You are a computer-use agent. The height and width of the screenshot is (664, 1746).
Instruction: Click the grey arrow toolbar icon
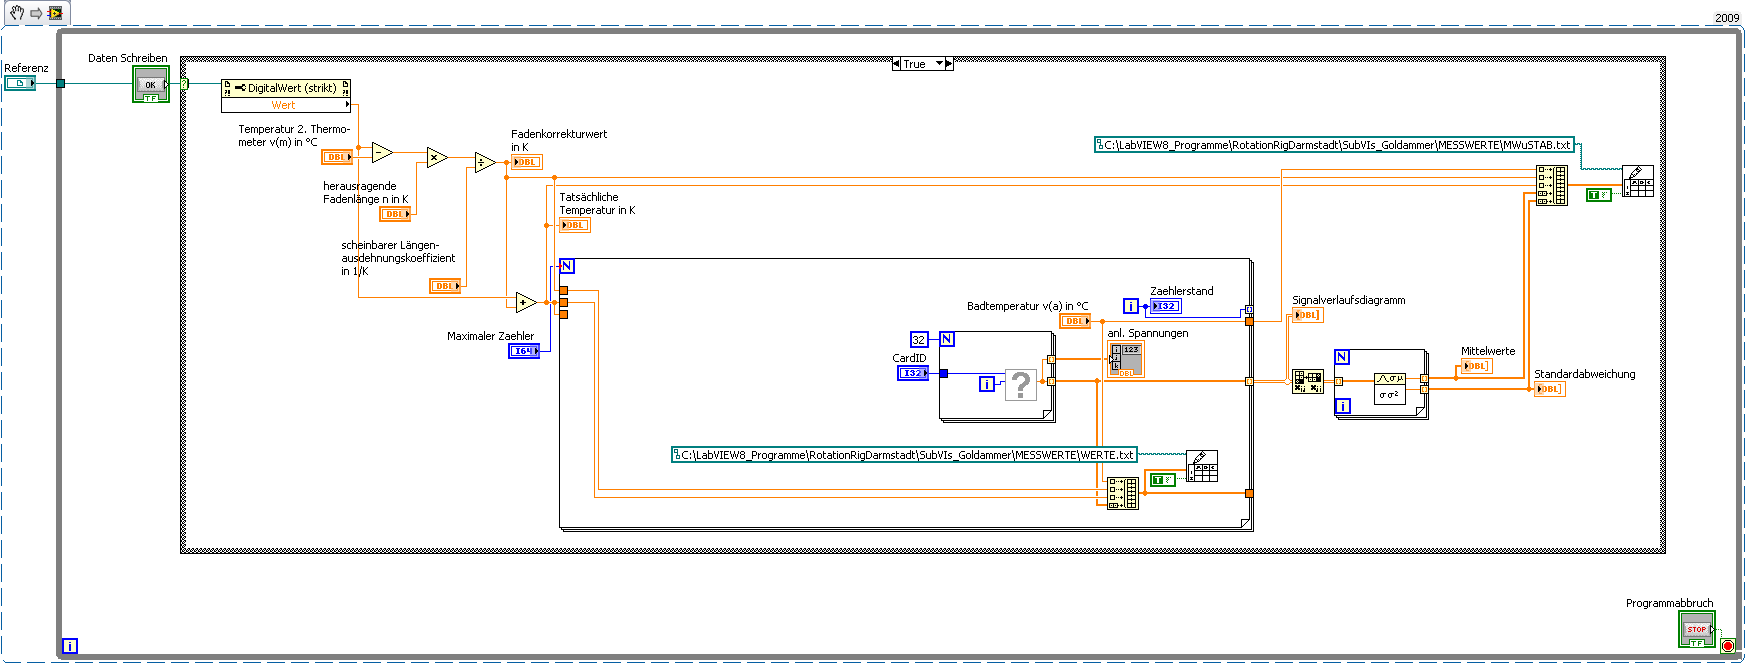click(x=36, y=13)
